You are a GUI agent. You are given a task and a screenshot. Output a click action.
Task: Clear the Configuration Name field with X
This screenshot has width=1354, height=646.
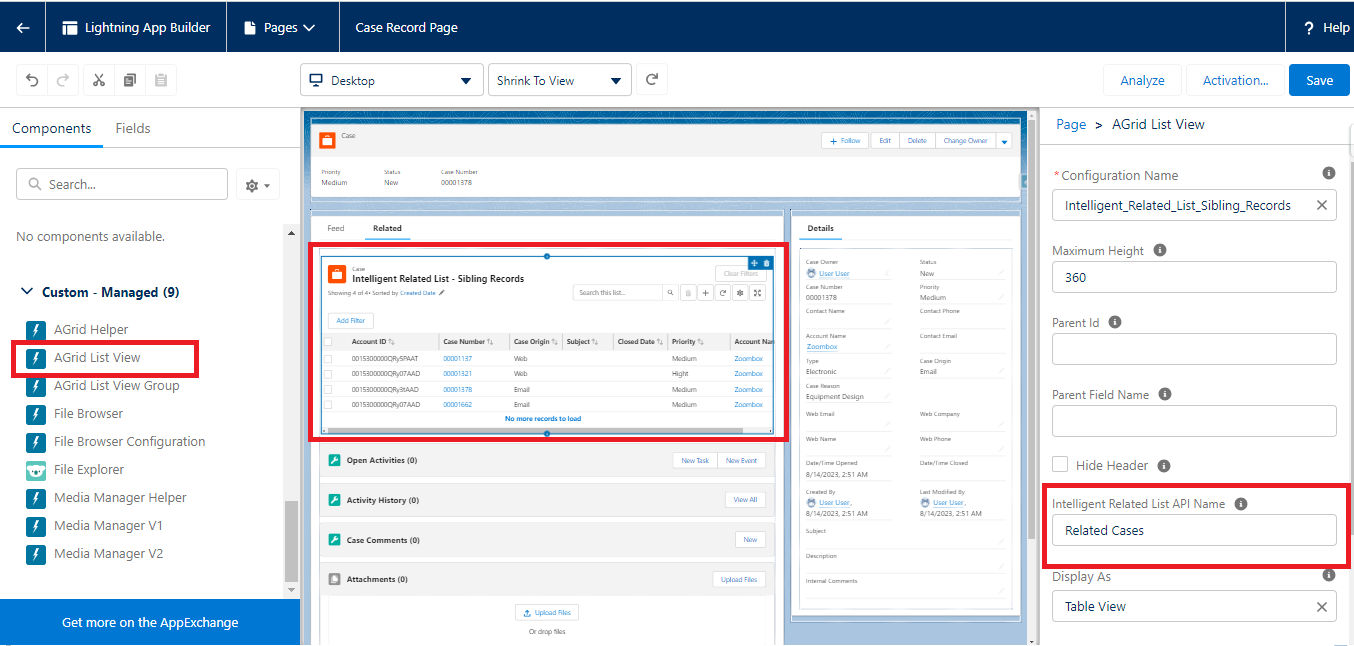[1321, 205]
